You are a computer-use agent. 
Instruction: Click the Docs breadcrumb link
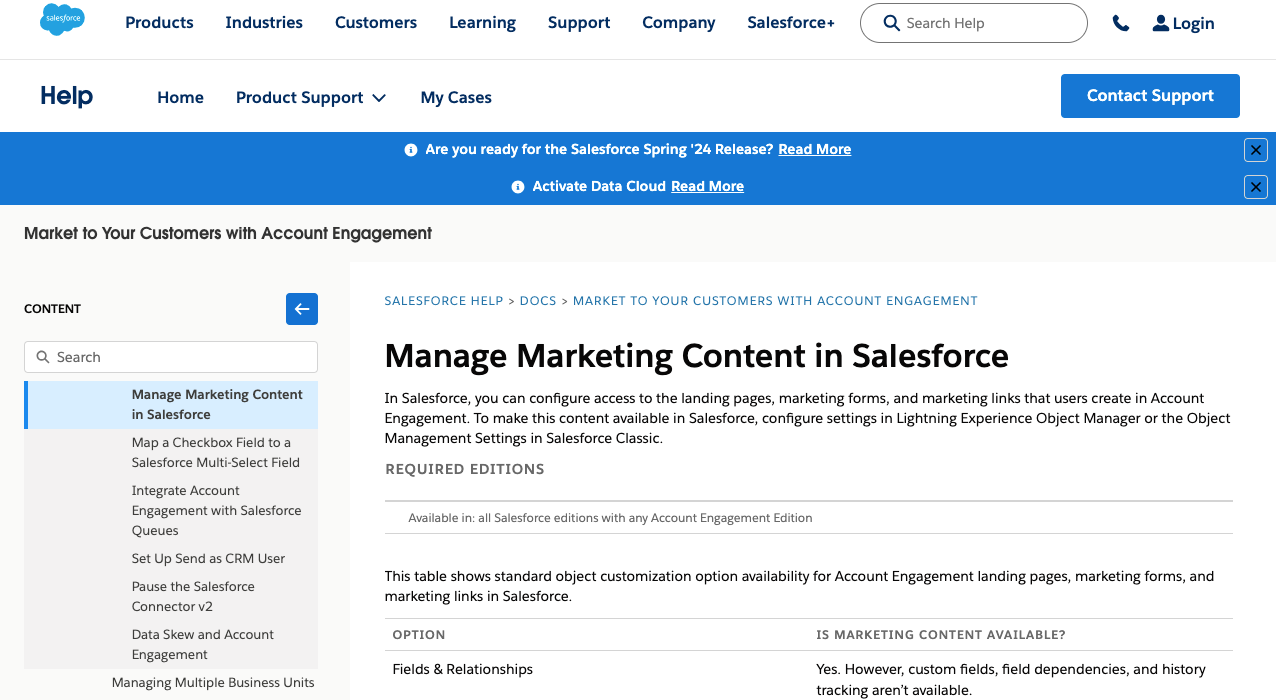538,301
